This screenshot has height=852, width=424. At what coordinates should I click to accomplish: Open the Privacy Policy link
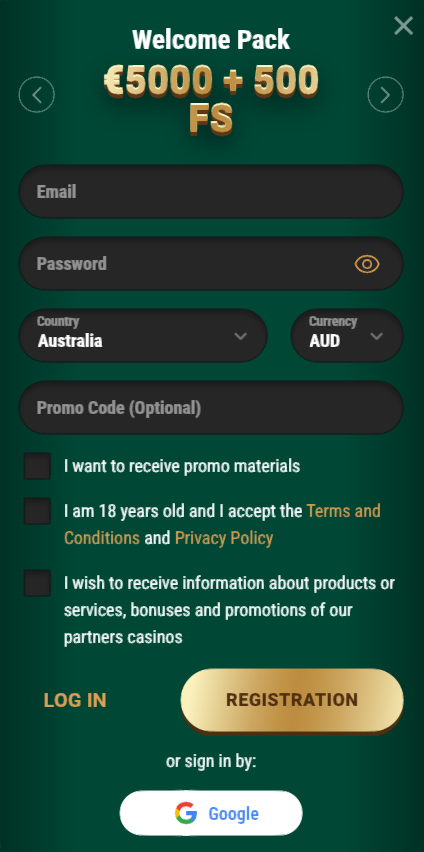tap(224, 538)
